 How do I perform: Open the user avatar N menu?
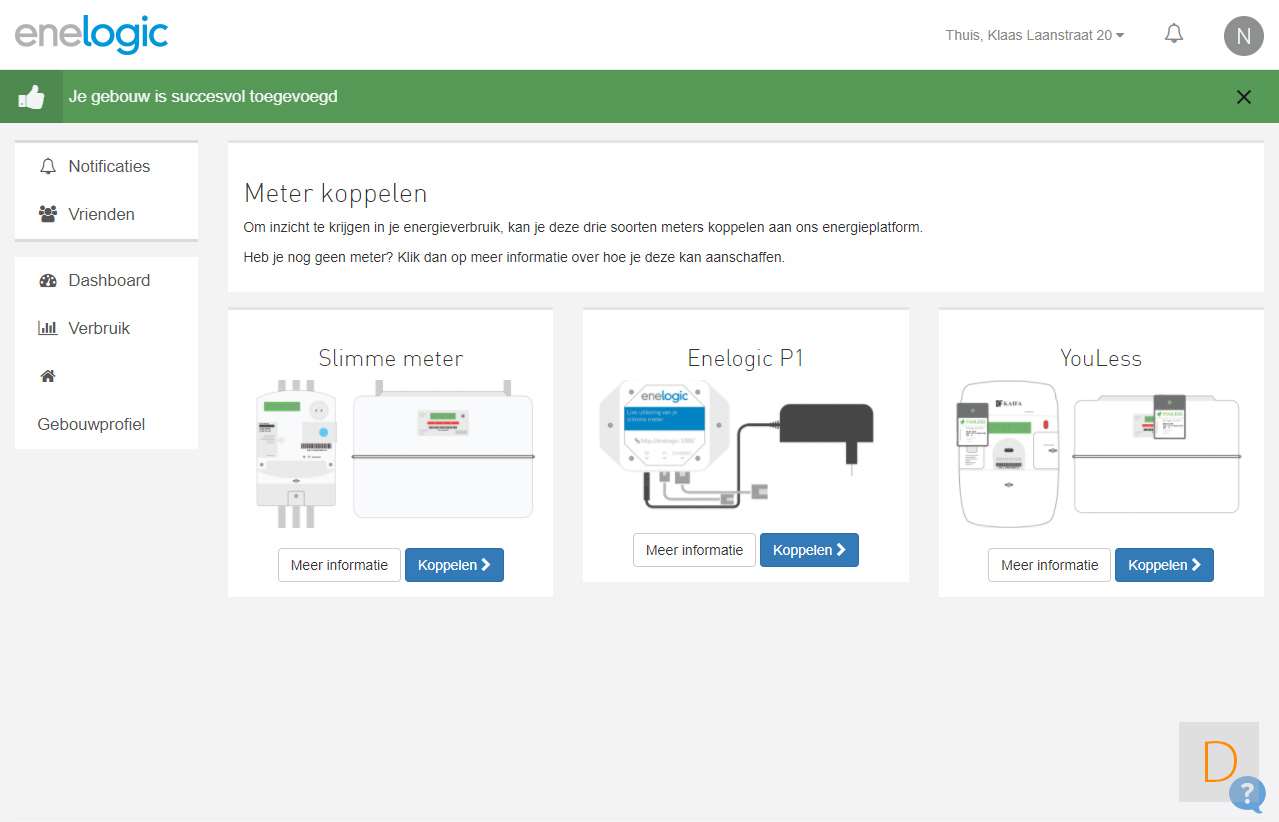click(1243, 37)
